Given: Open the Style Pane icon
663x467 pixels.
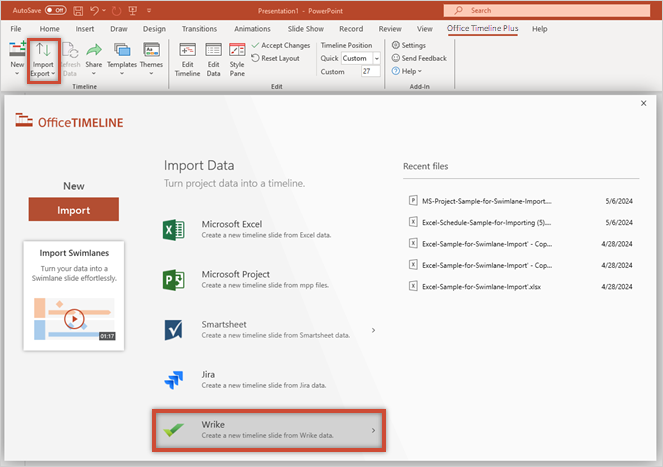Looking at the screenshot, I should 237,50.
